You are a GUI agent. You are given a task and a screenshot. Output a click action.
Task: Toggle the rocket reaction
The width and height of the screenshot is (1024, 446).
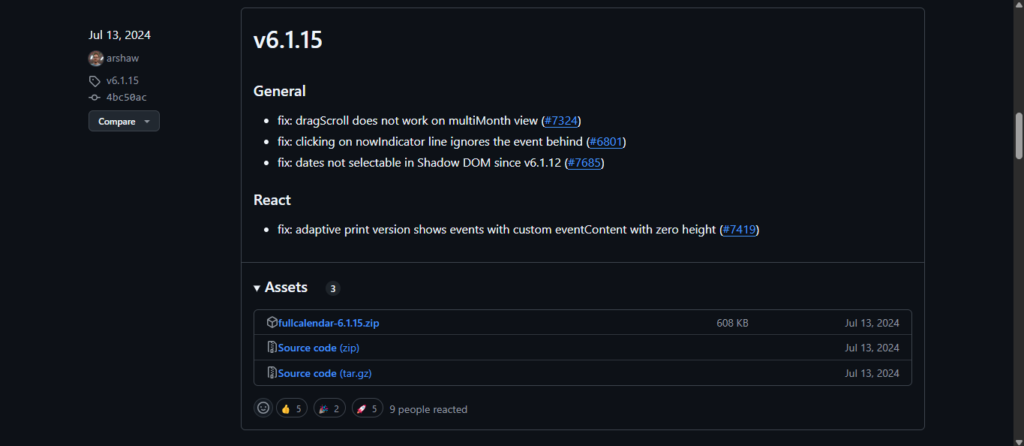(367, 409)
